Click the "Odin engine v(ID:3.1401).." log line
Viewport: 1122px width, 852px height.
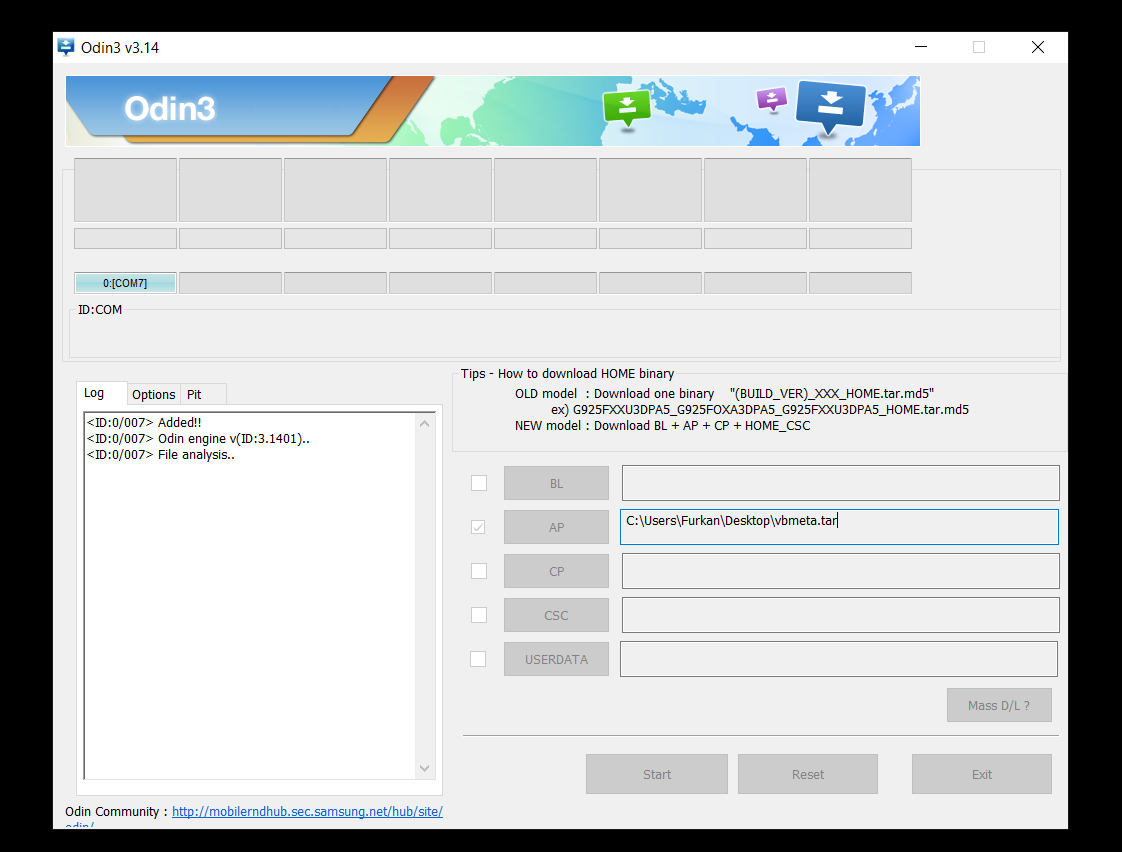pyautogui.click(x=198, y=439)
